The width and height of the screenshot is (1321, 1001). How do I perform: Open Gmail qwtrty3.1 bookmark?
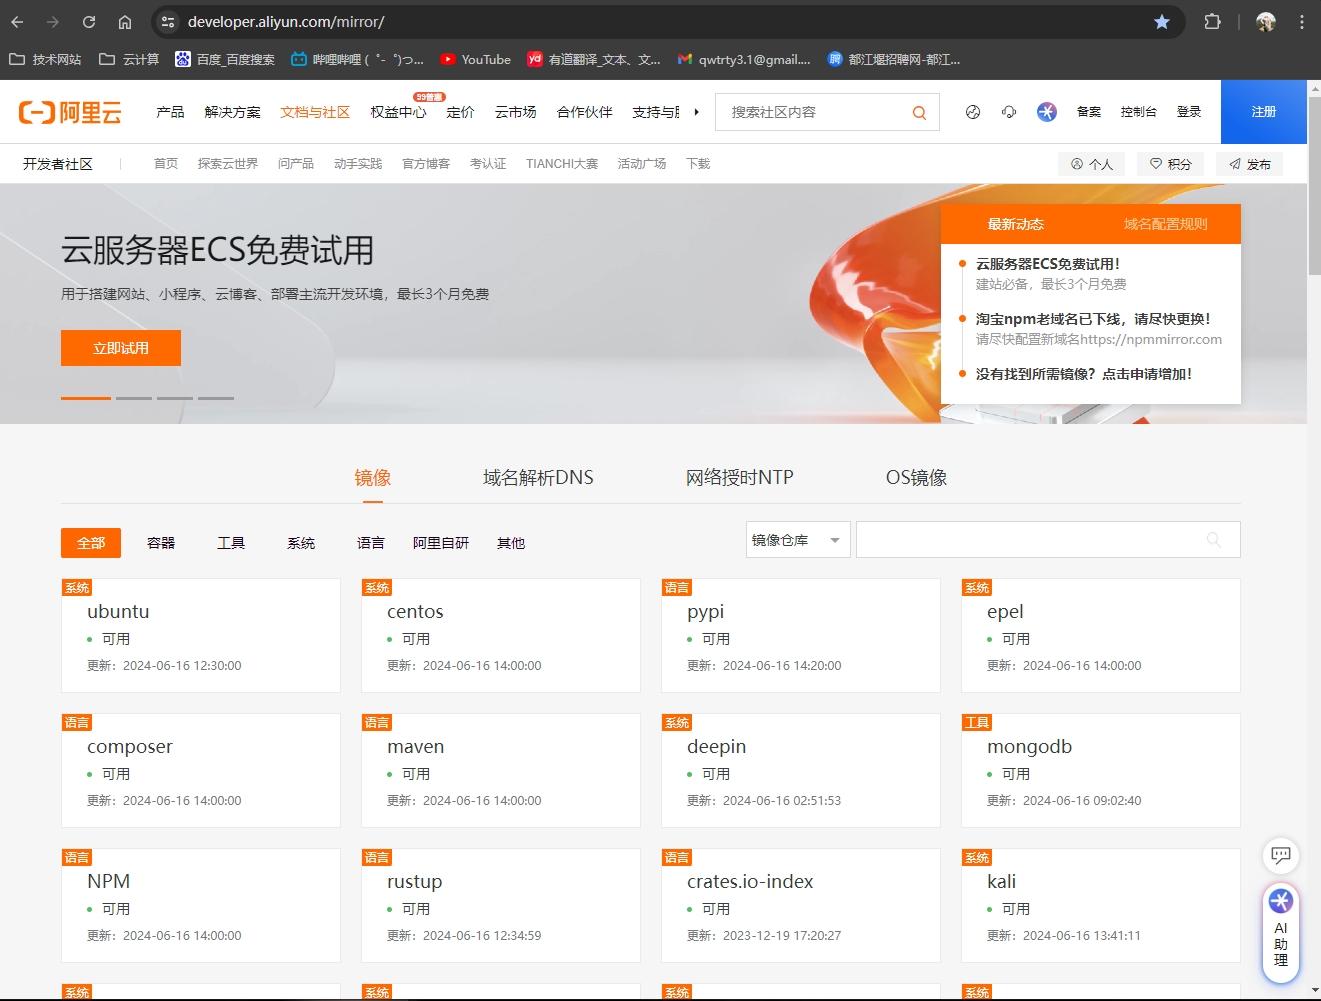click(x=744, y=60)
